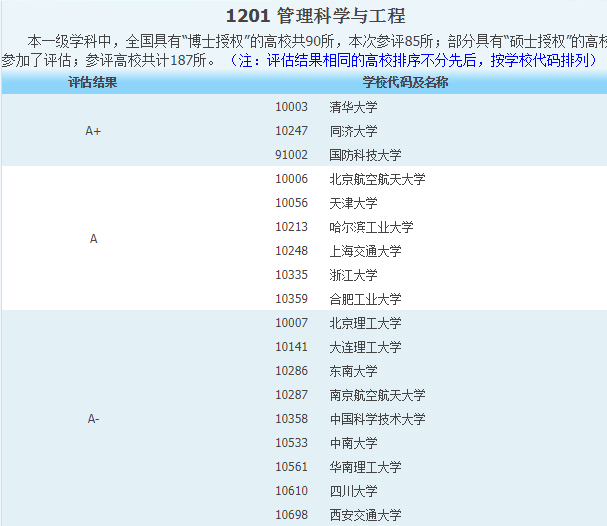The width and height of the screenshot is (607, 526).
Task: Click on 南京航空航天大学
Action: (x=377, y=395)
